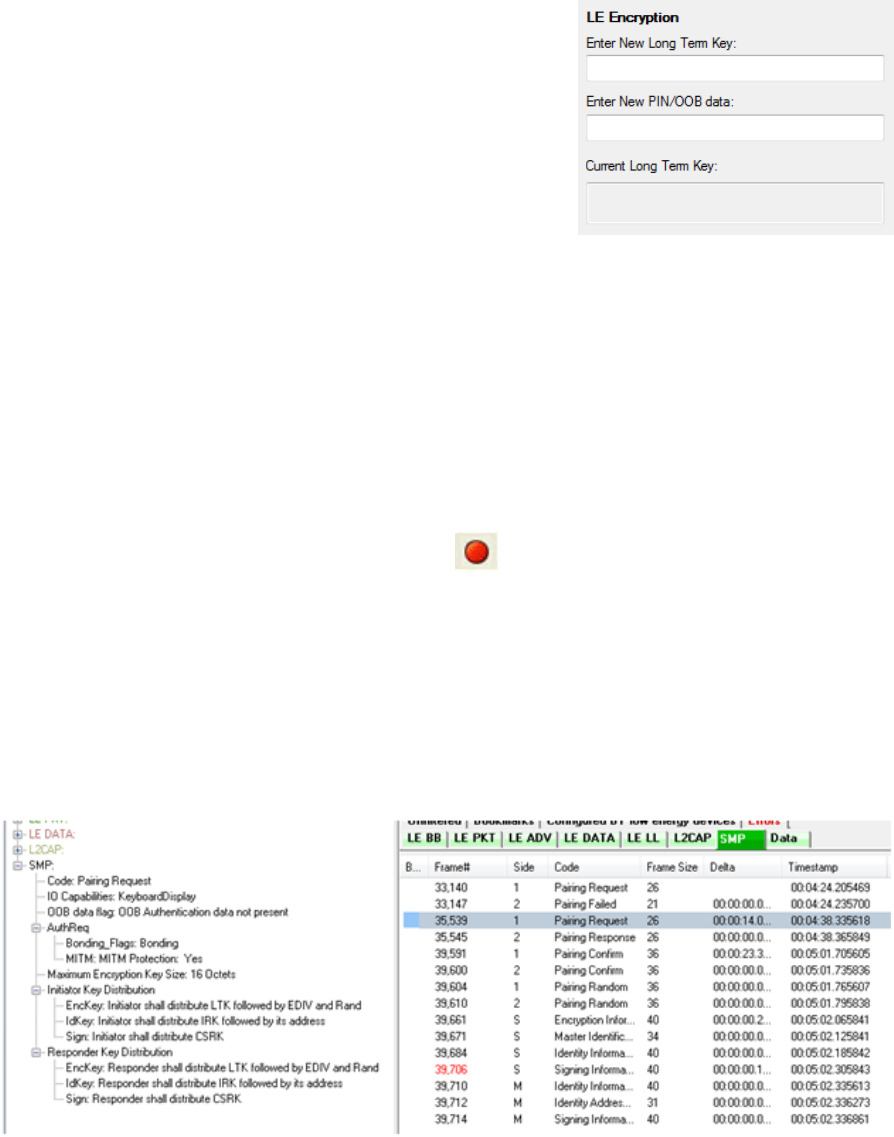Viewport: 894px width, 1137px height.
Task: Select Pairing Failed frame 33,147 row
Action: [x=590, y=903]
